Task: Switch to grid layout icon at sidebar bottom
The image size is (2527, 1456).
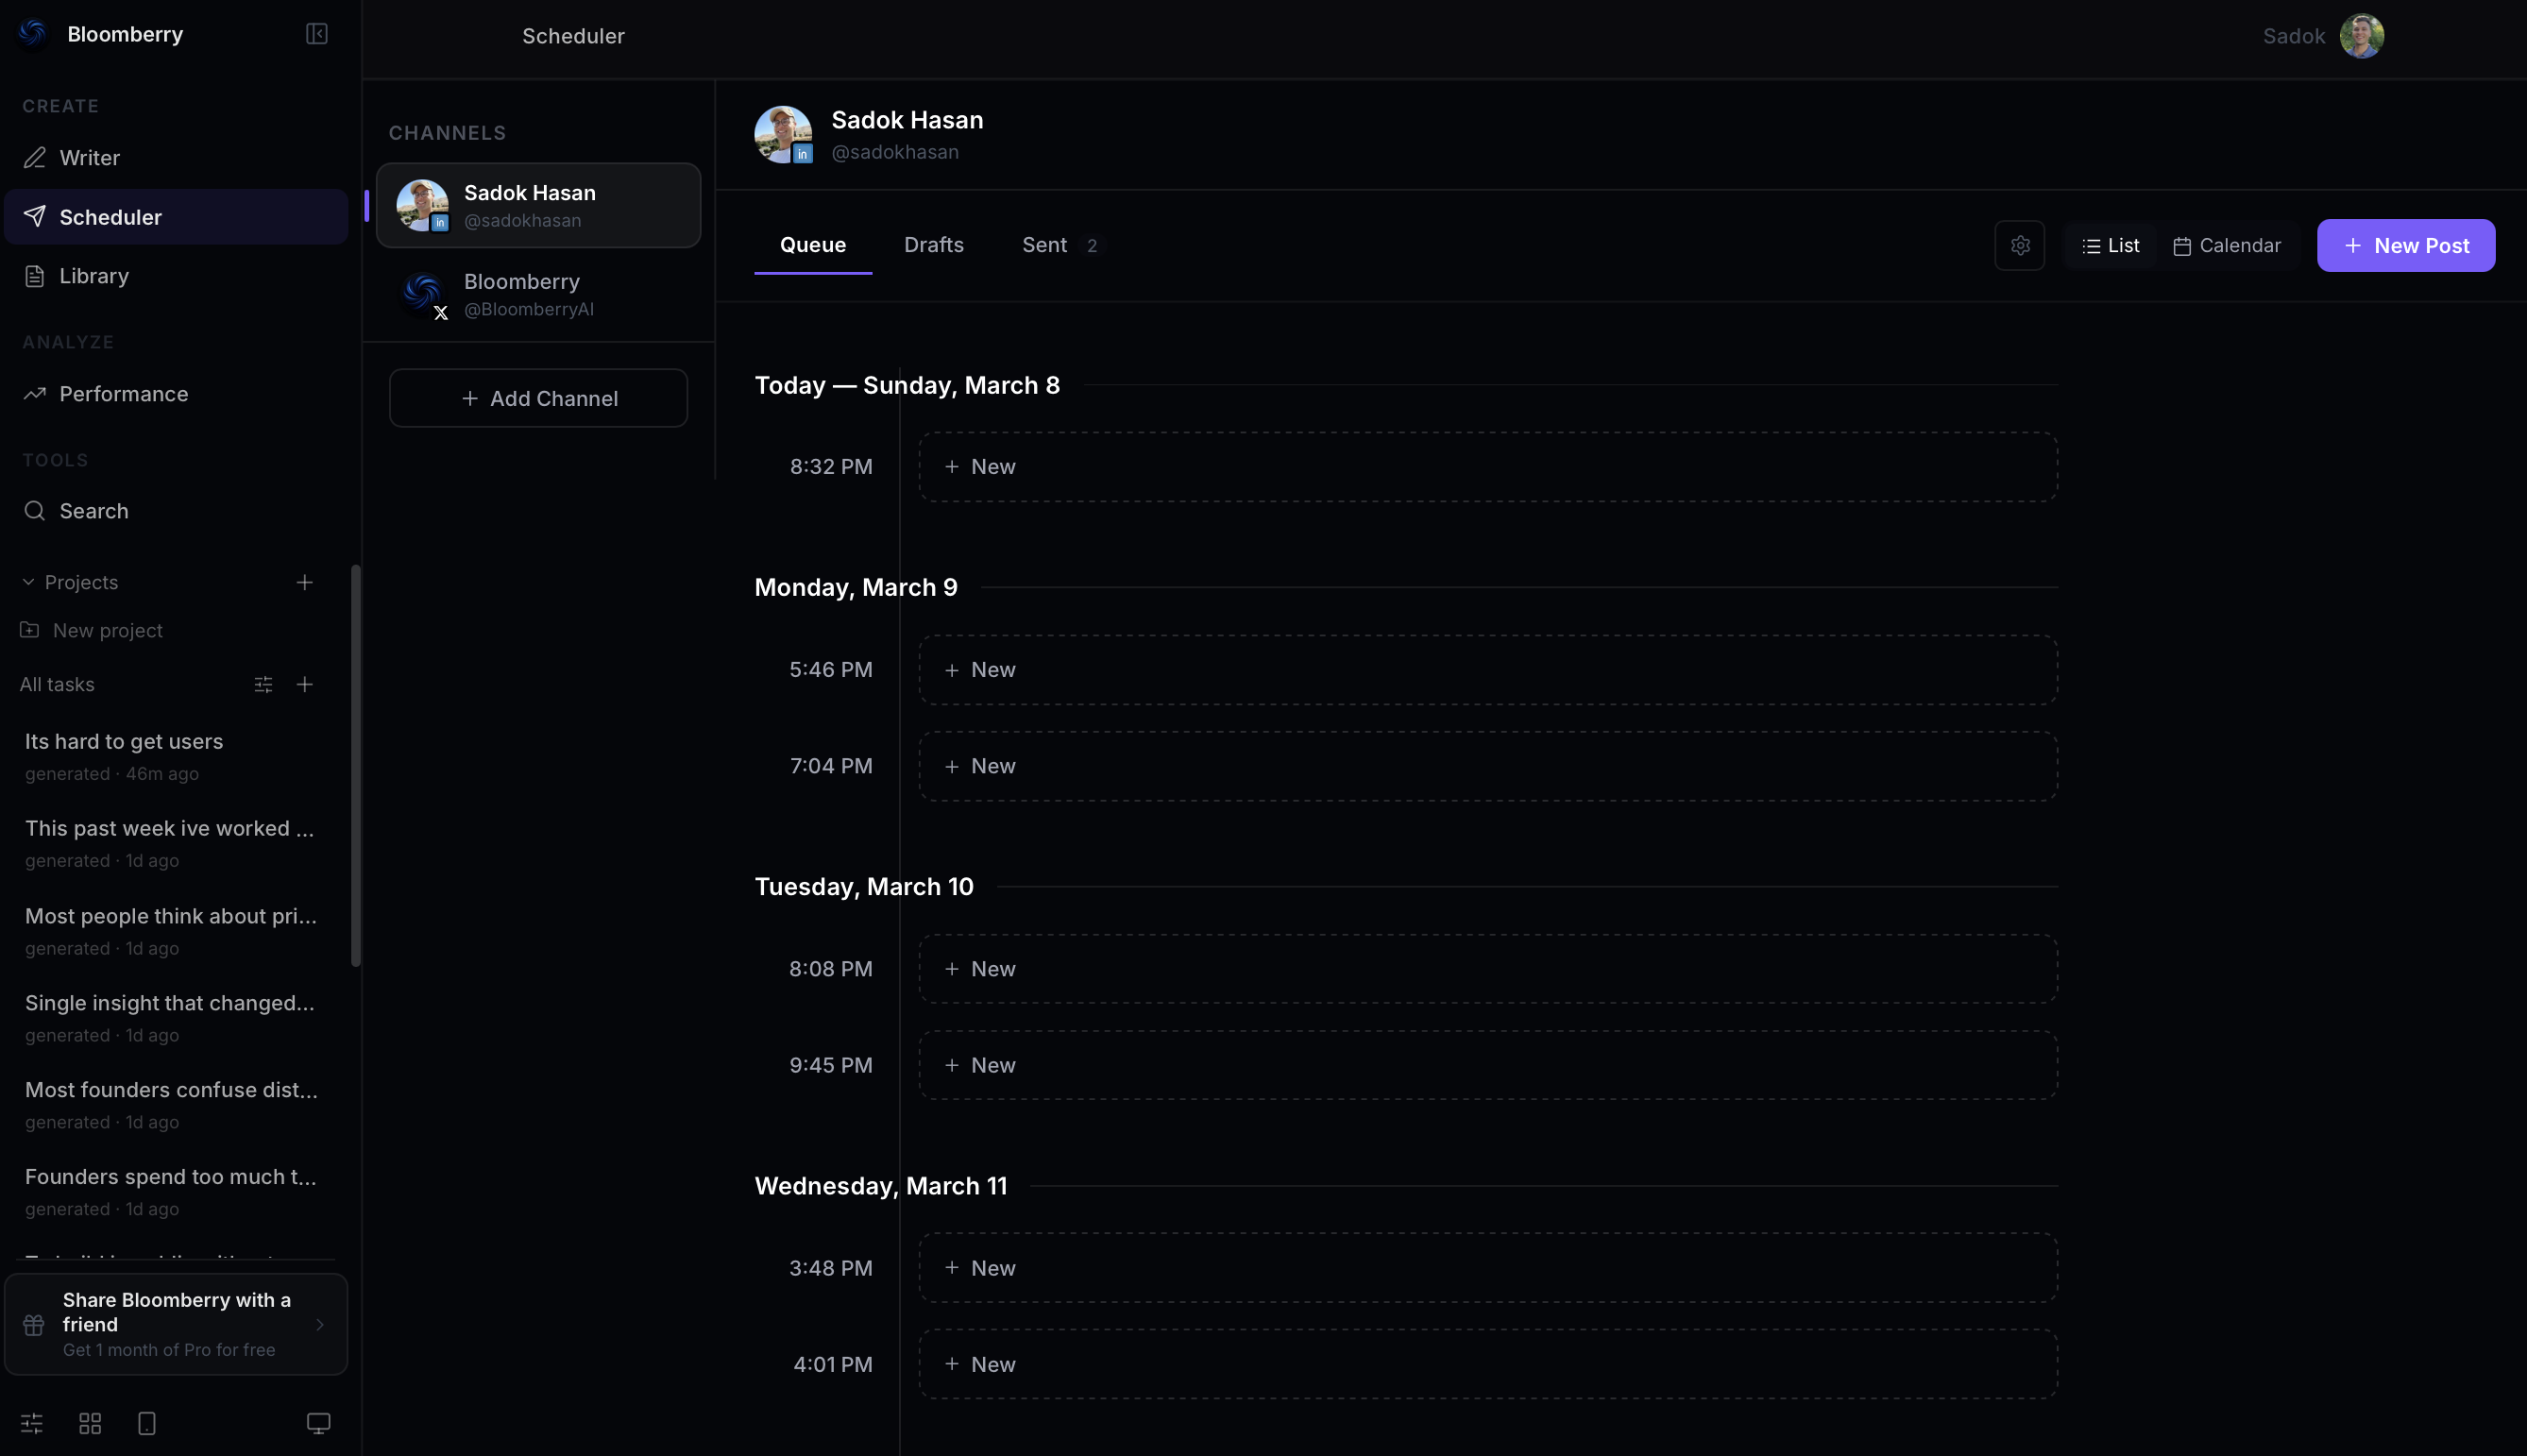Action: (90, 1423)
